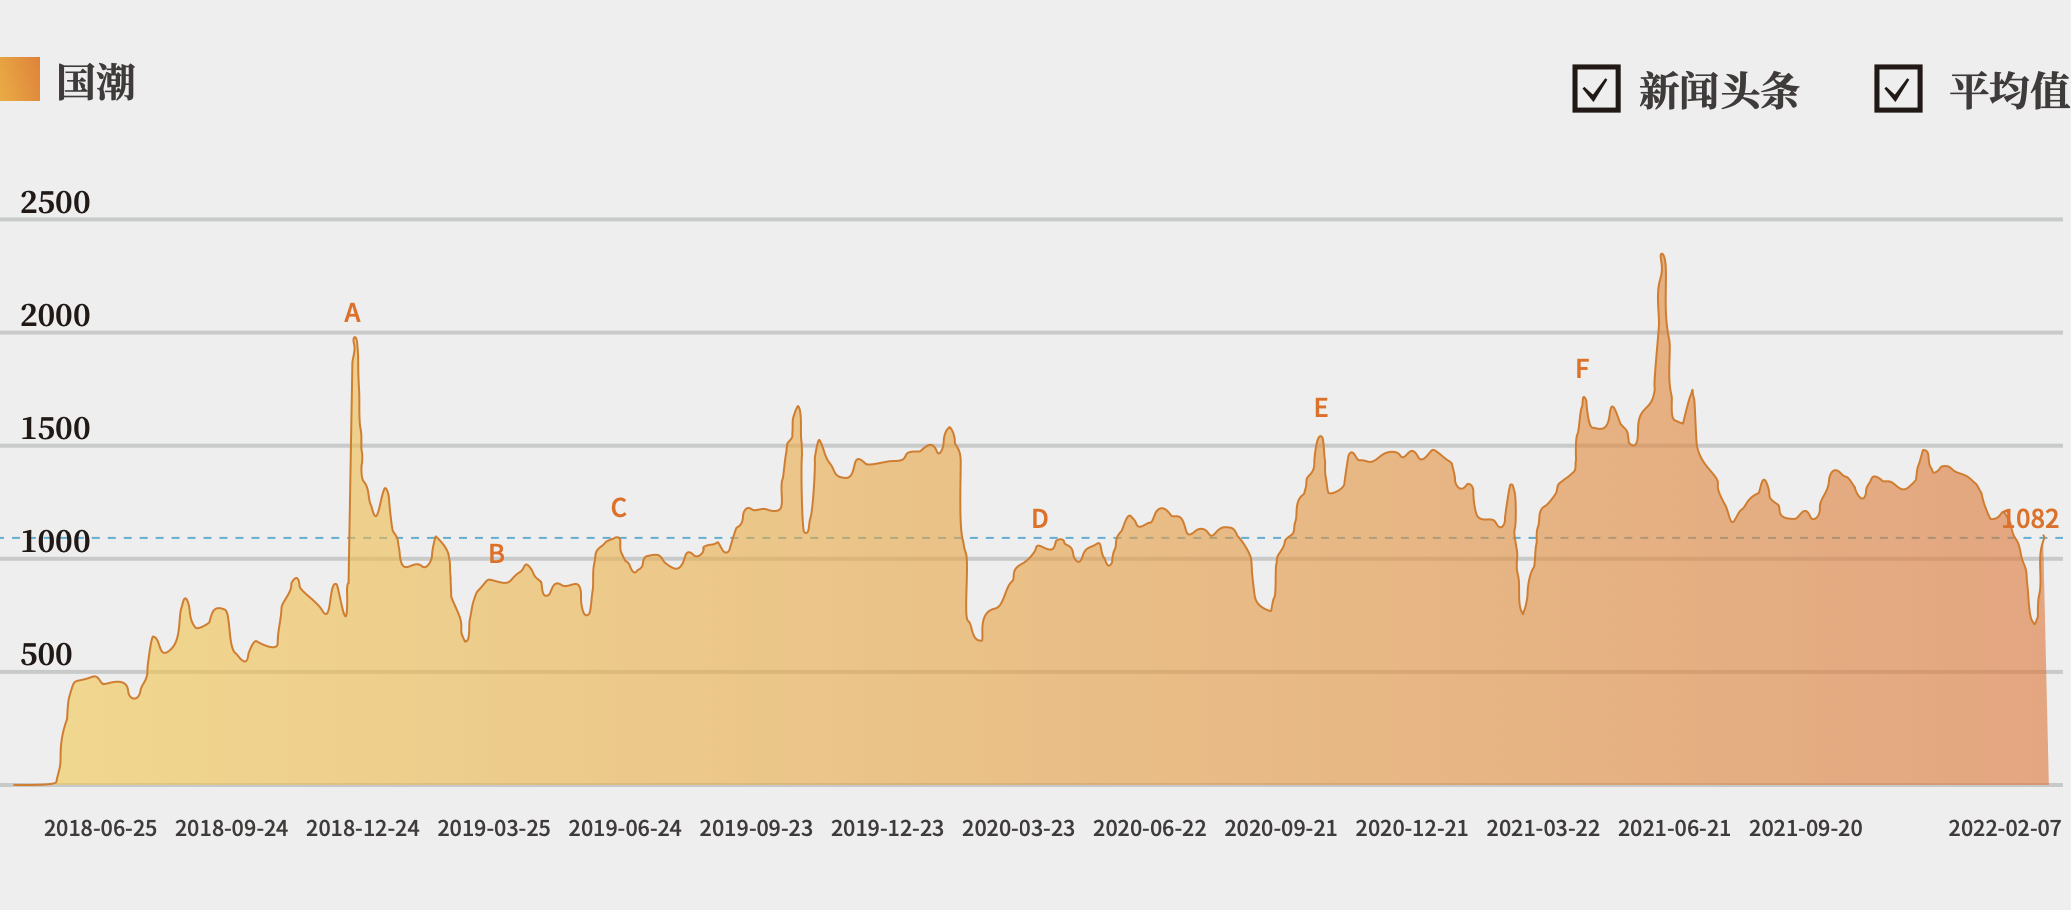Viewport: 2072px width, 910px height.
Task: Click the 2020-12-21 date label
Action: coord(1412,828)
